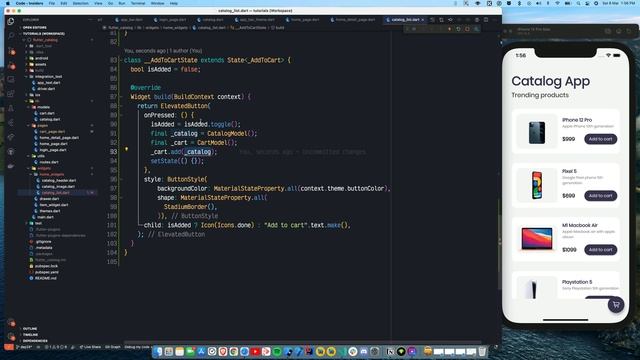Image resolution: width=640 pixels, height=360 pixels.
Task: Open drawer.dart in the explorer
Action: 49,199
